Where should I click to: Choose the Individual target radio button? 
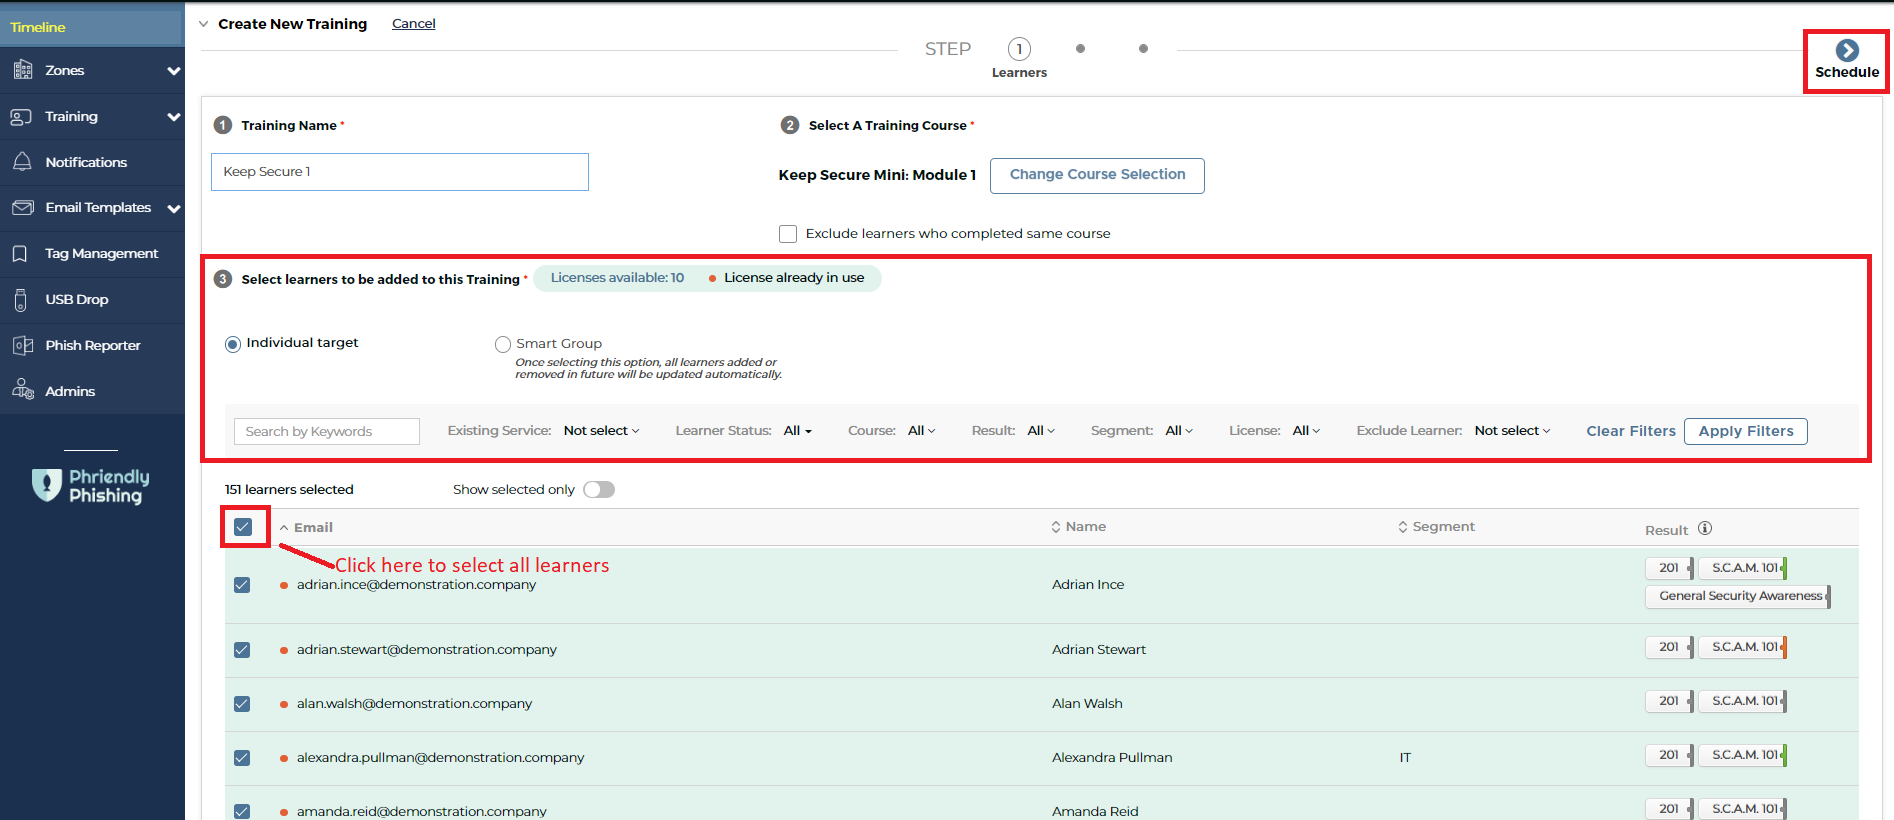pos(233,344)
